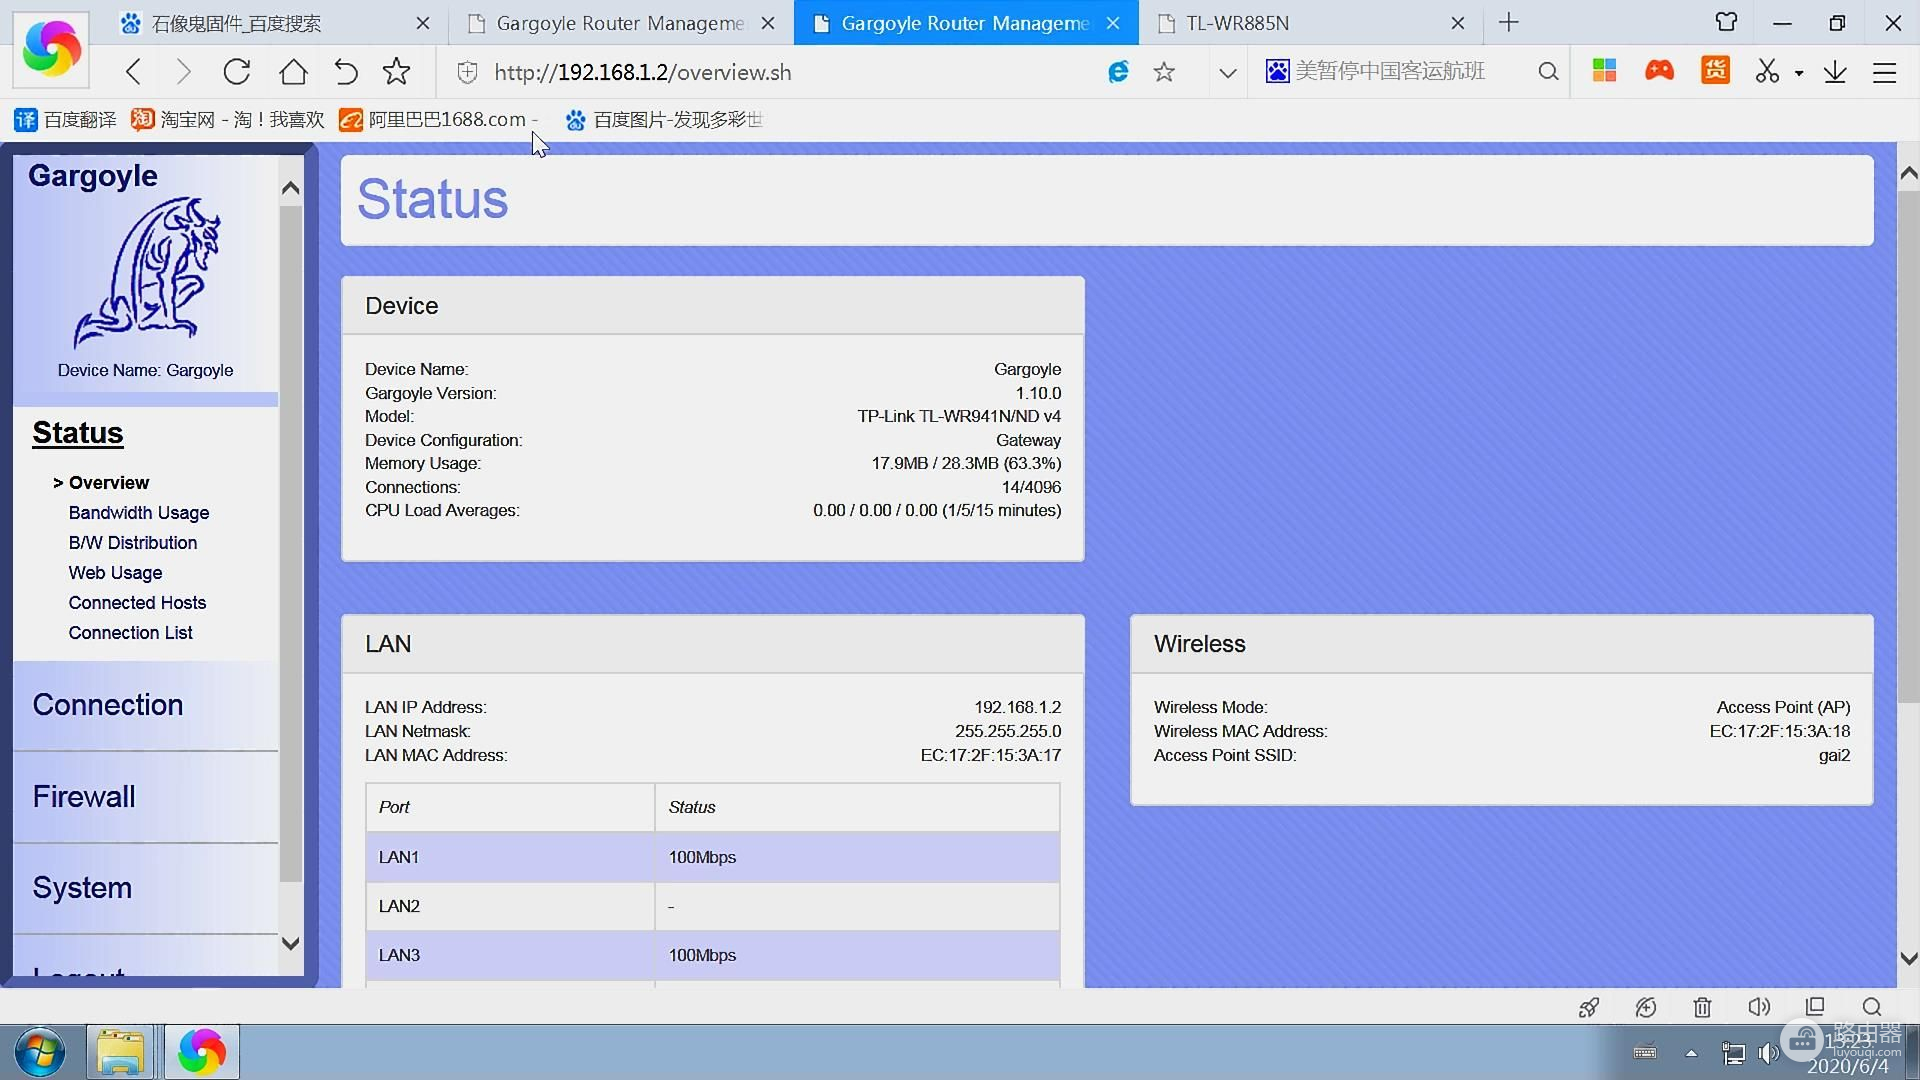Click the undo/restore closed tab icon
This screenshot has width=1920, height=1080.
pyautogui.click(x=345, y=72)
